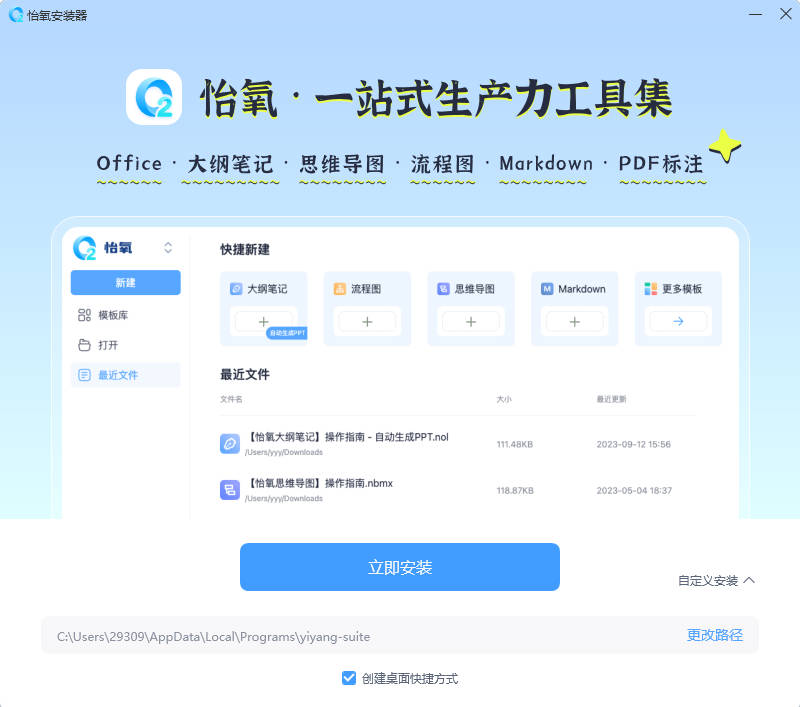Click plus under Markdown card

click(574, 321)
